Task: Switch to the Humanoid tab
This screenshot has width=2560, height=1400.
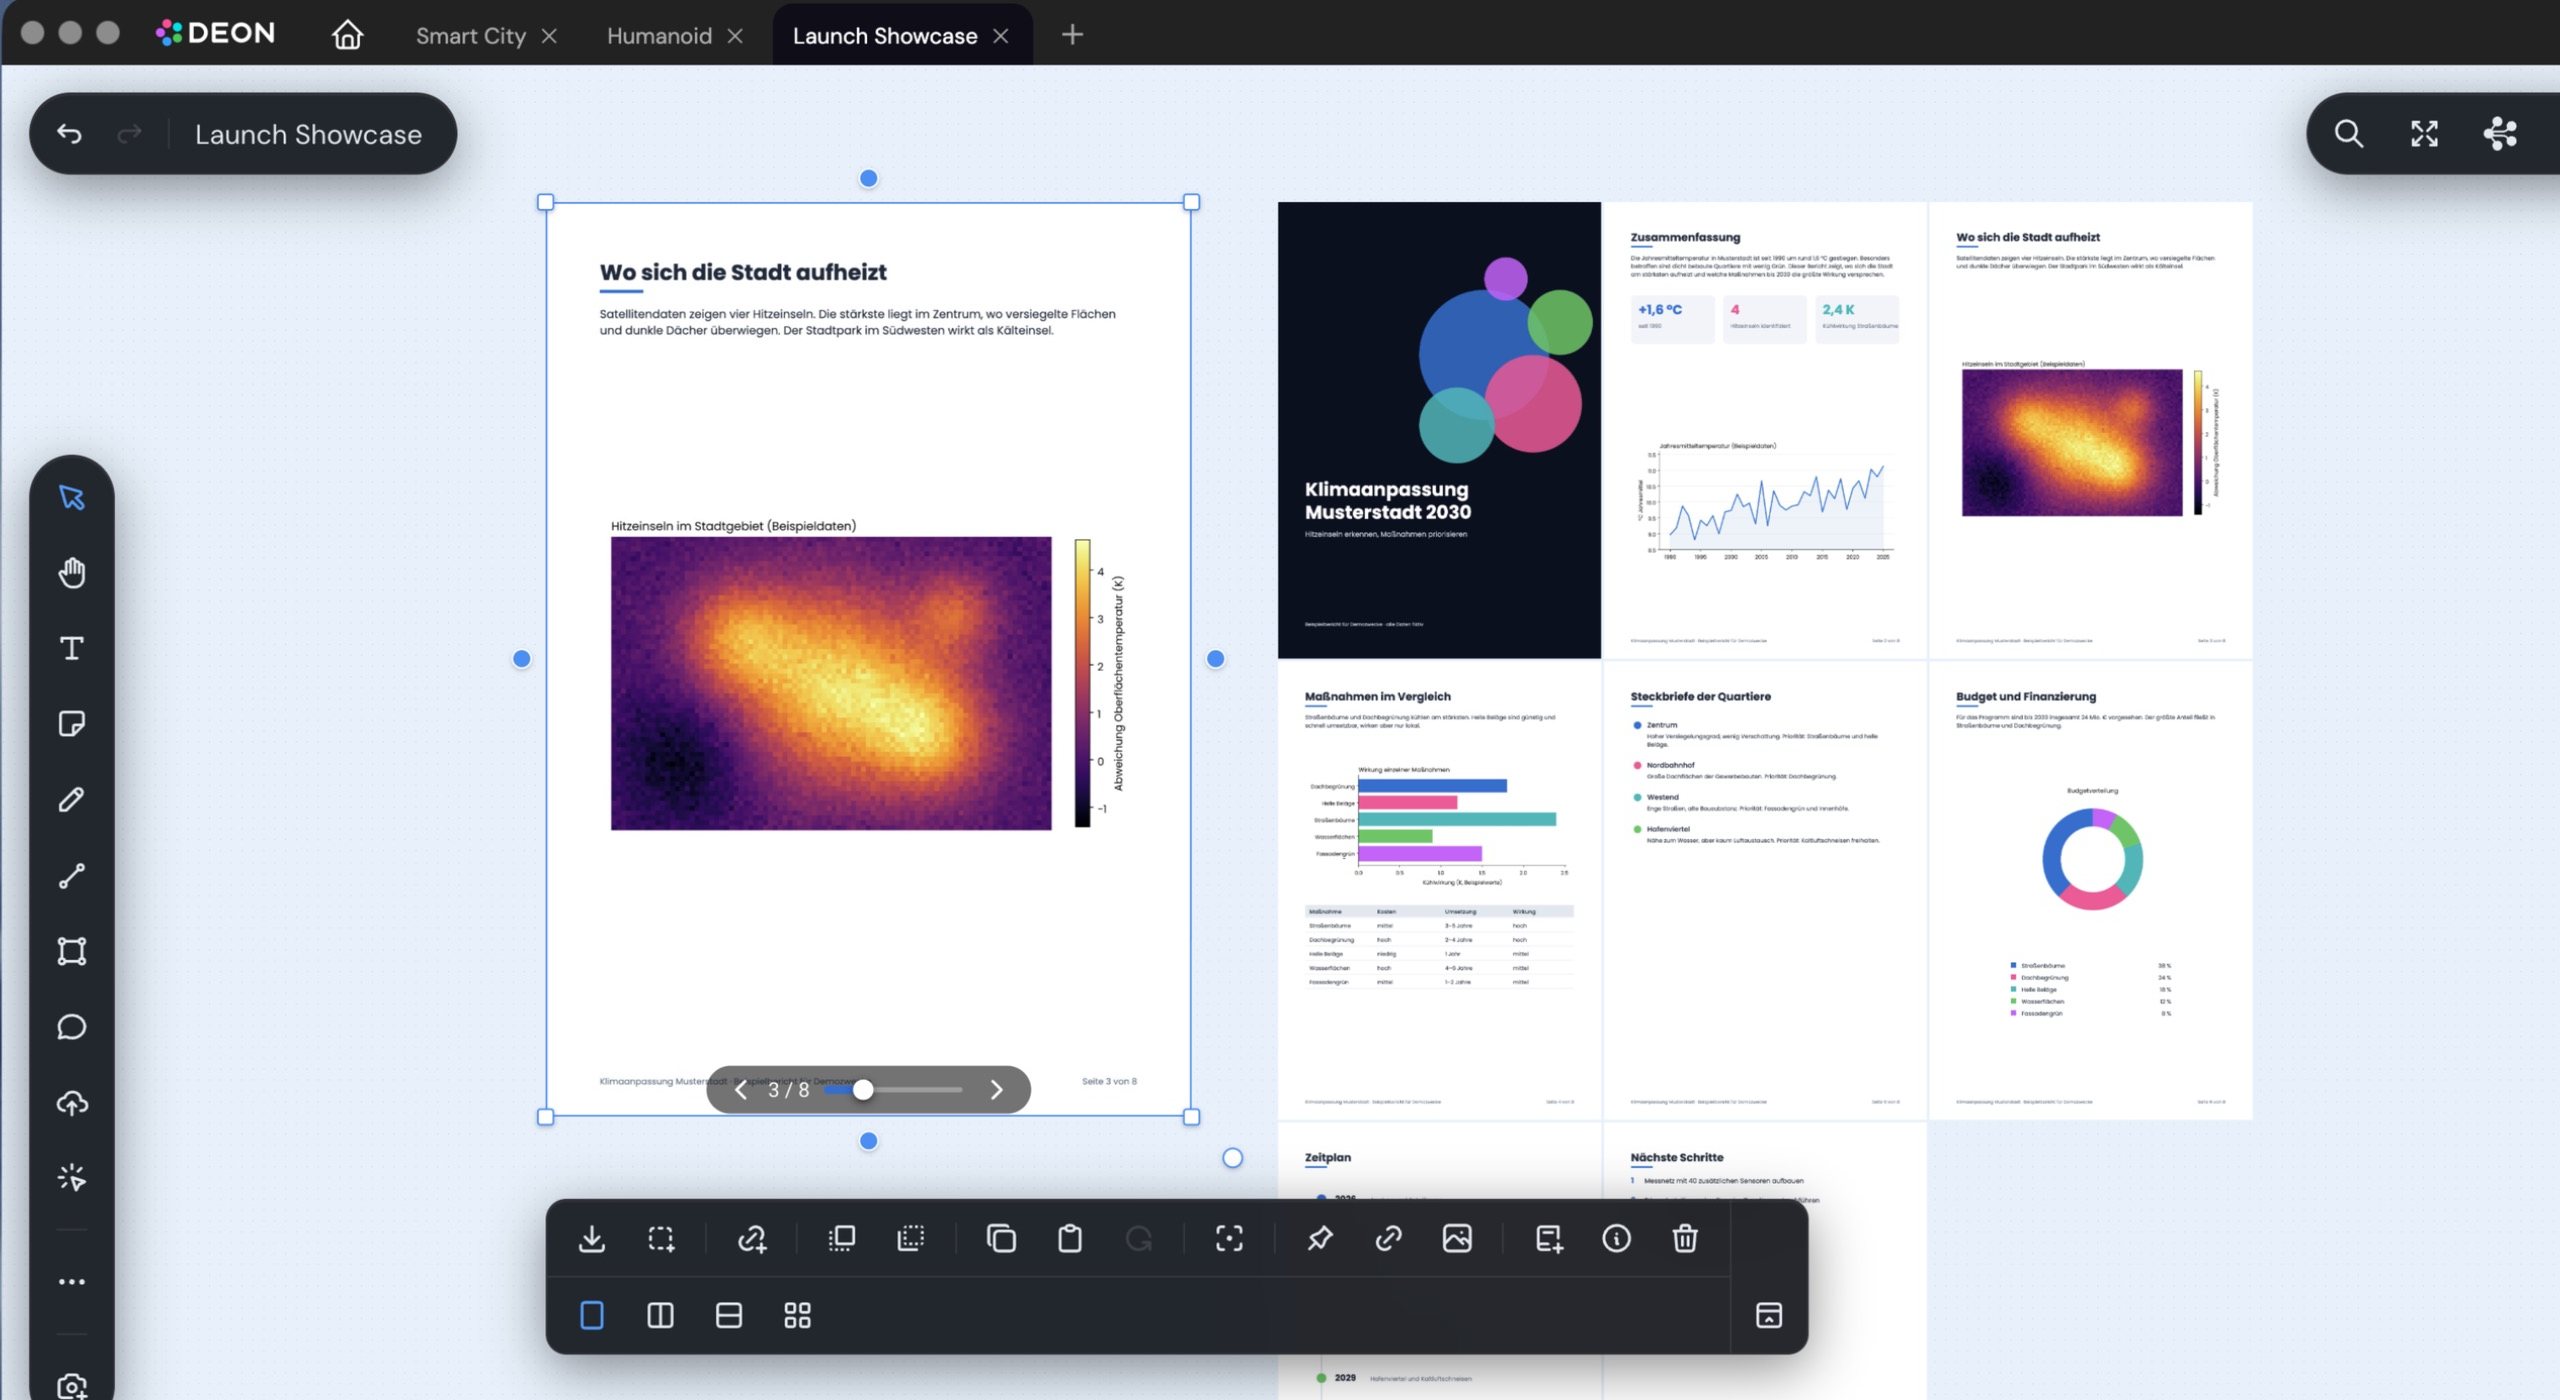Action: 659,35
